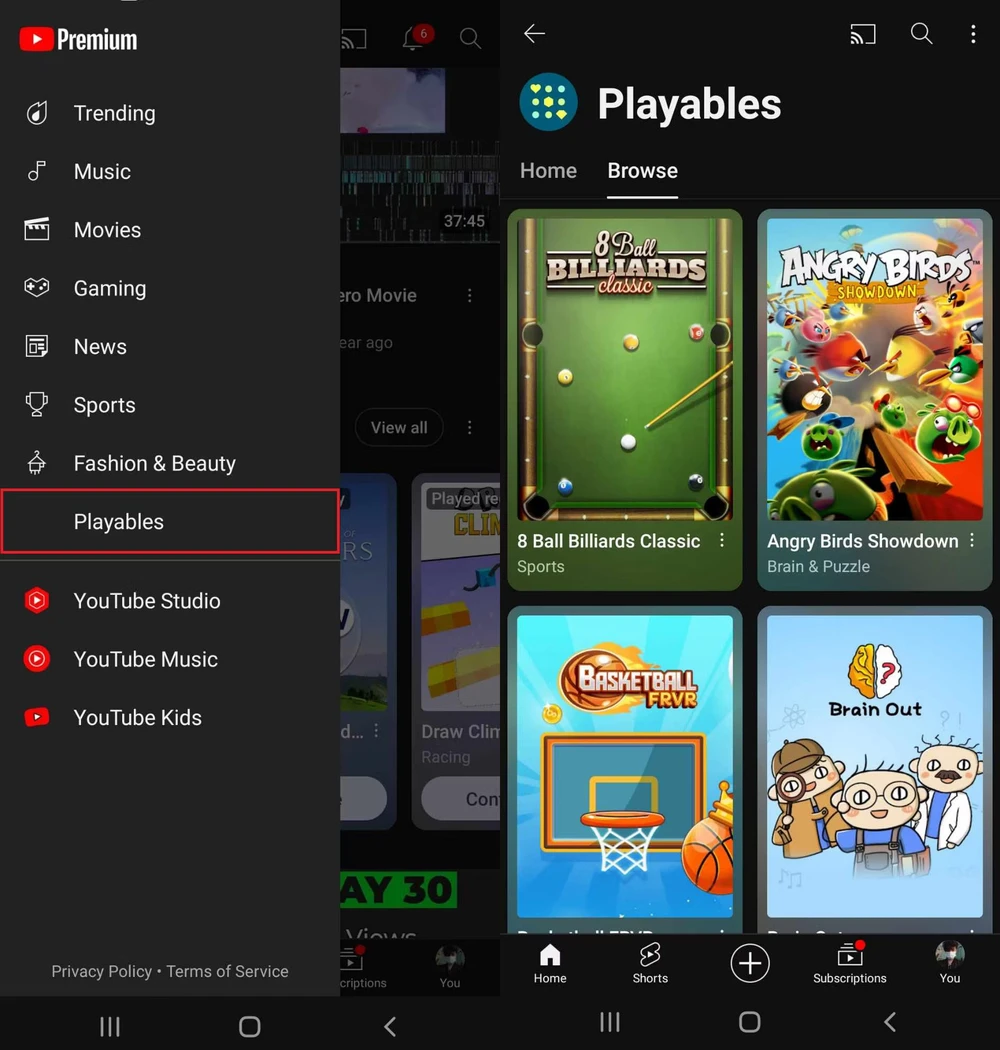Screen dimensions: 1000x1050
Task: Select the Sports category in the sidebar
Action: [x=103, y=405]
